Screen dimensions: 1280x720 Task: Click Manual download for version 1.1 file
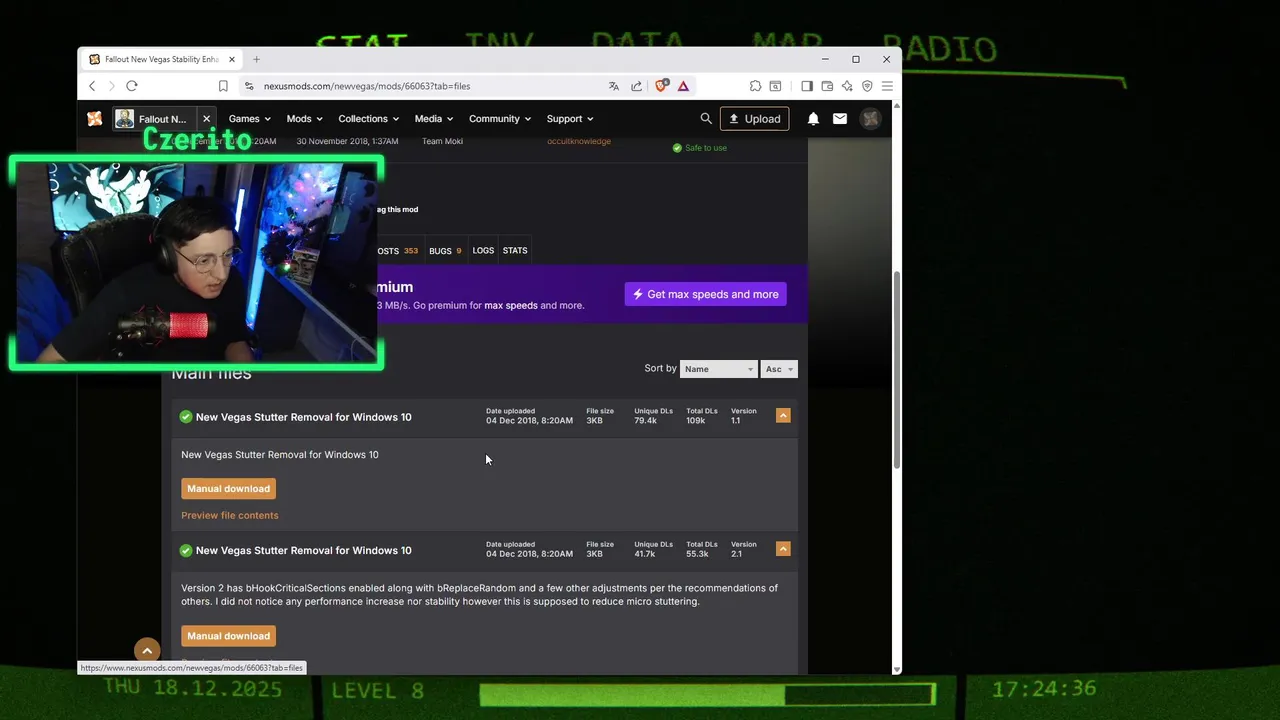pyautogui.click(x=228, y=489)
